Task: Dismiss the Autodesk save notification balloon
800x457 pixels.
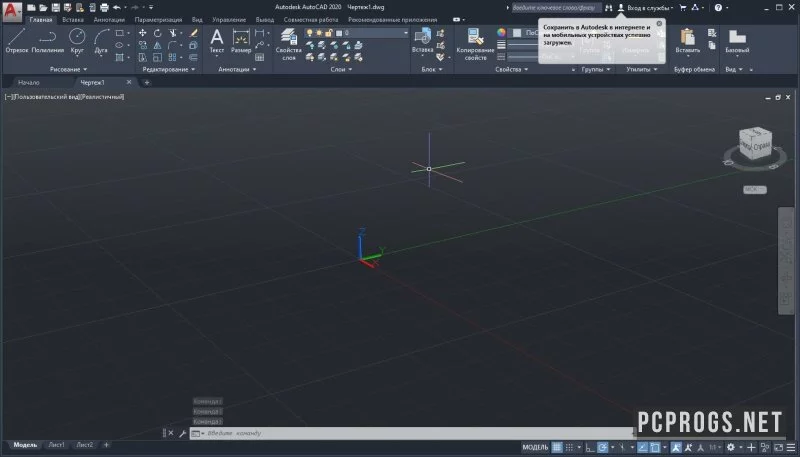Action: (659, 23)
